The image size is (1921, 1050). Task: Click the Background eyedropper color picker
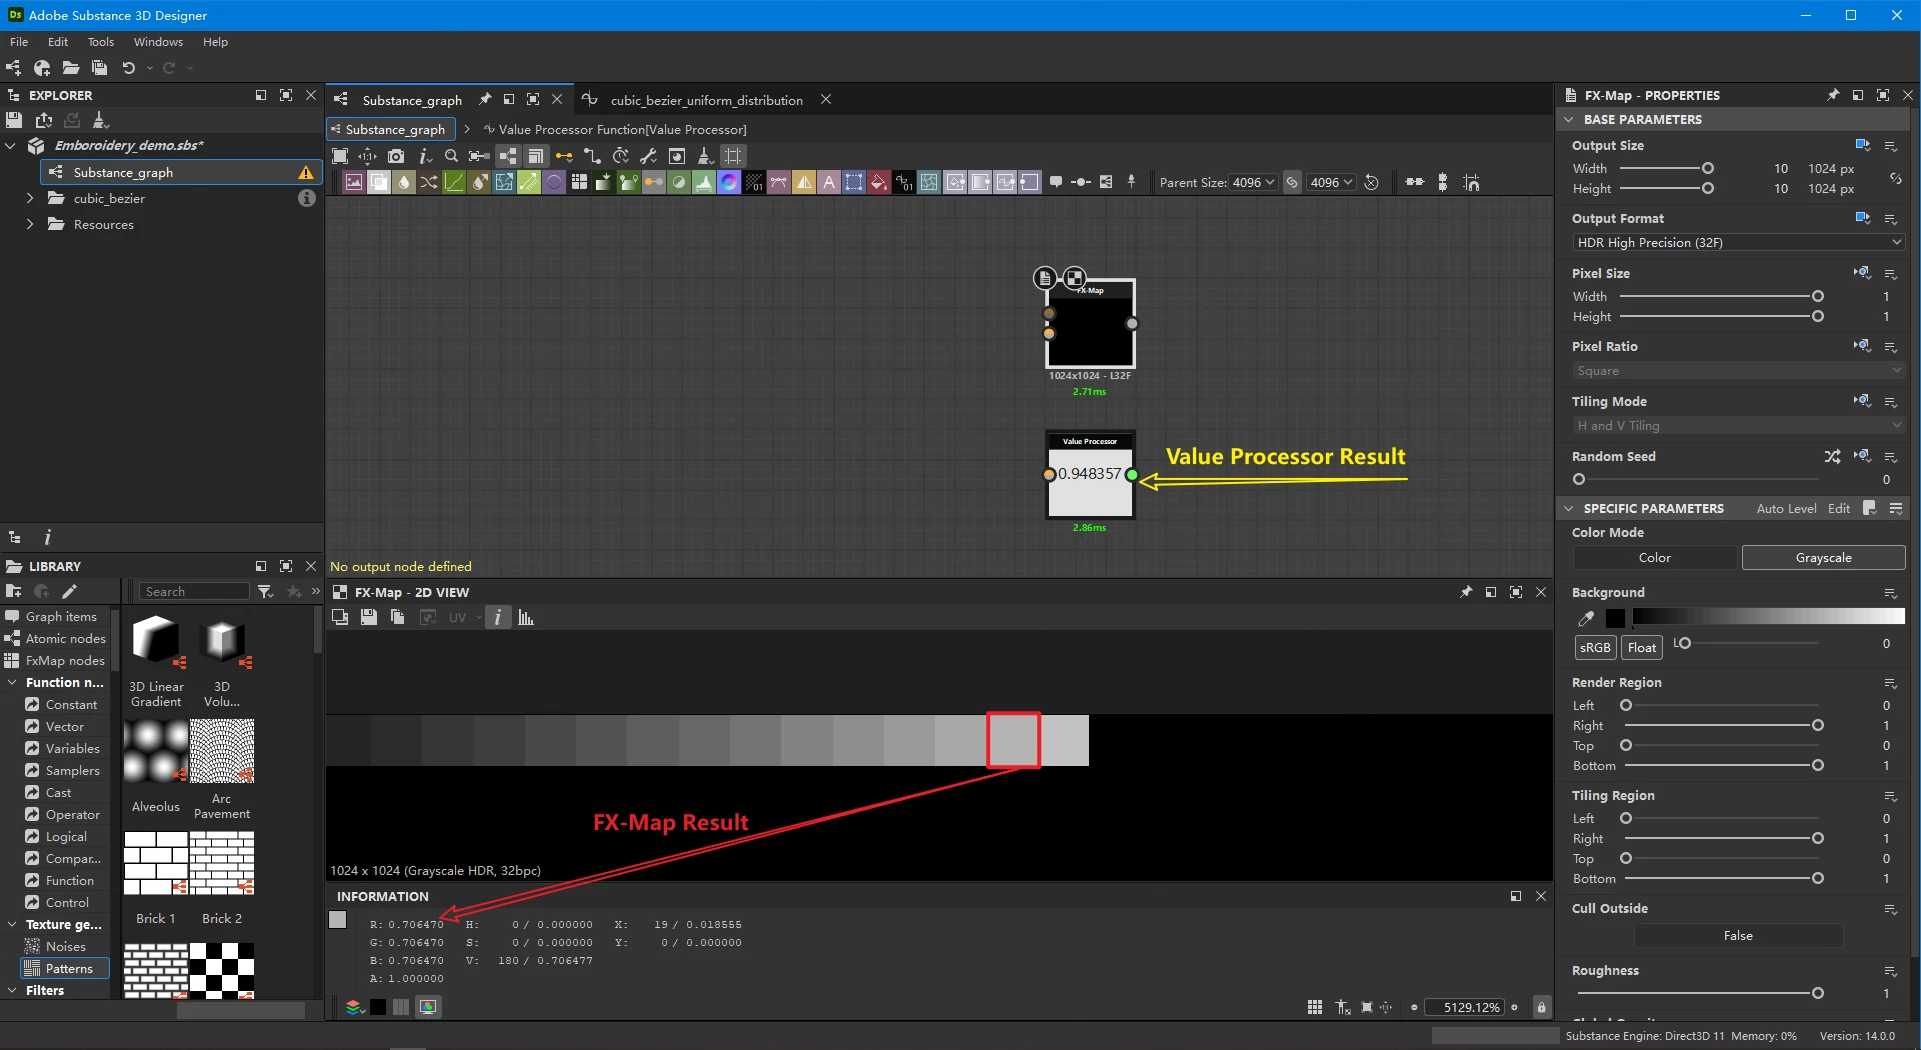click(x=1586, y=618)
